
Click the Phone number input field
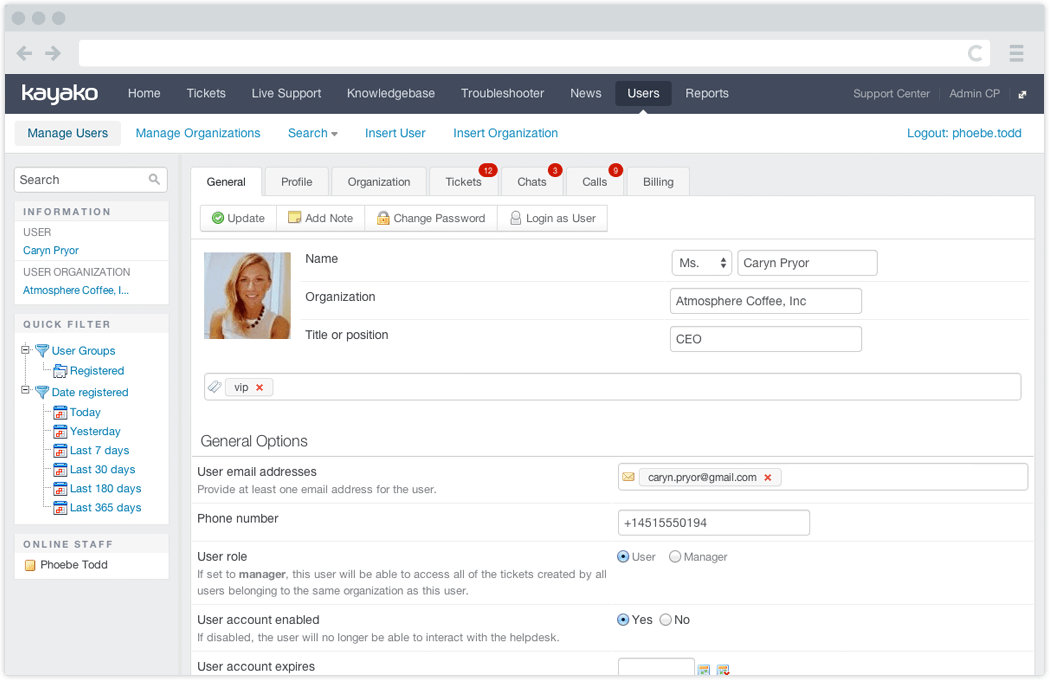click(x=714, y=523)
